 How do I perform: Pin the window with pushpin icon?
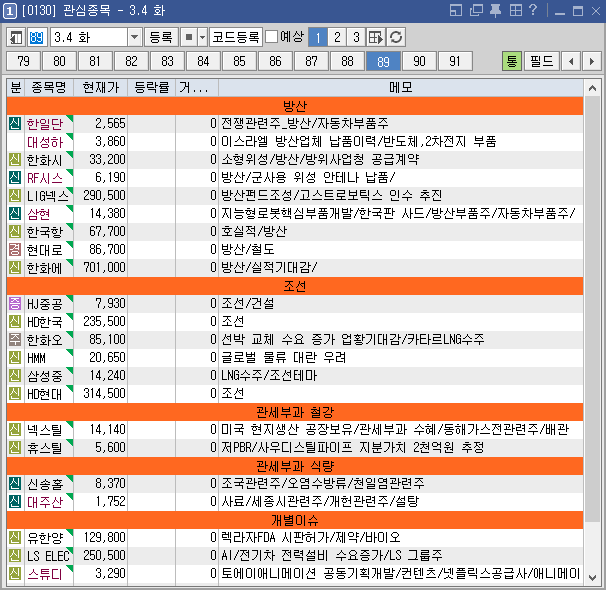click(x=495, y=10)
